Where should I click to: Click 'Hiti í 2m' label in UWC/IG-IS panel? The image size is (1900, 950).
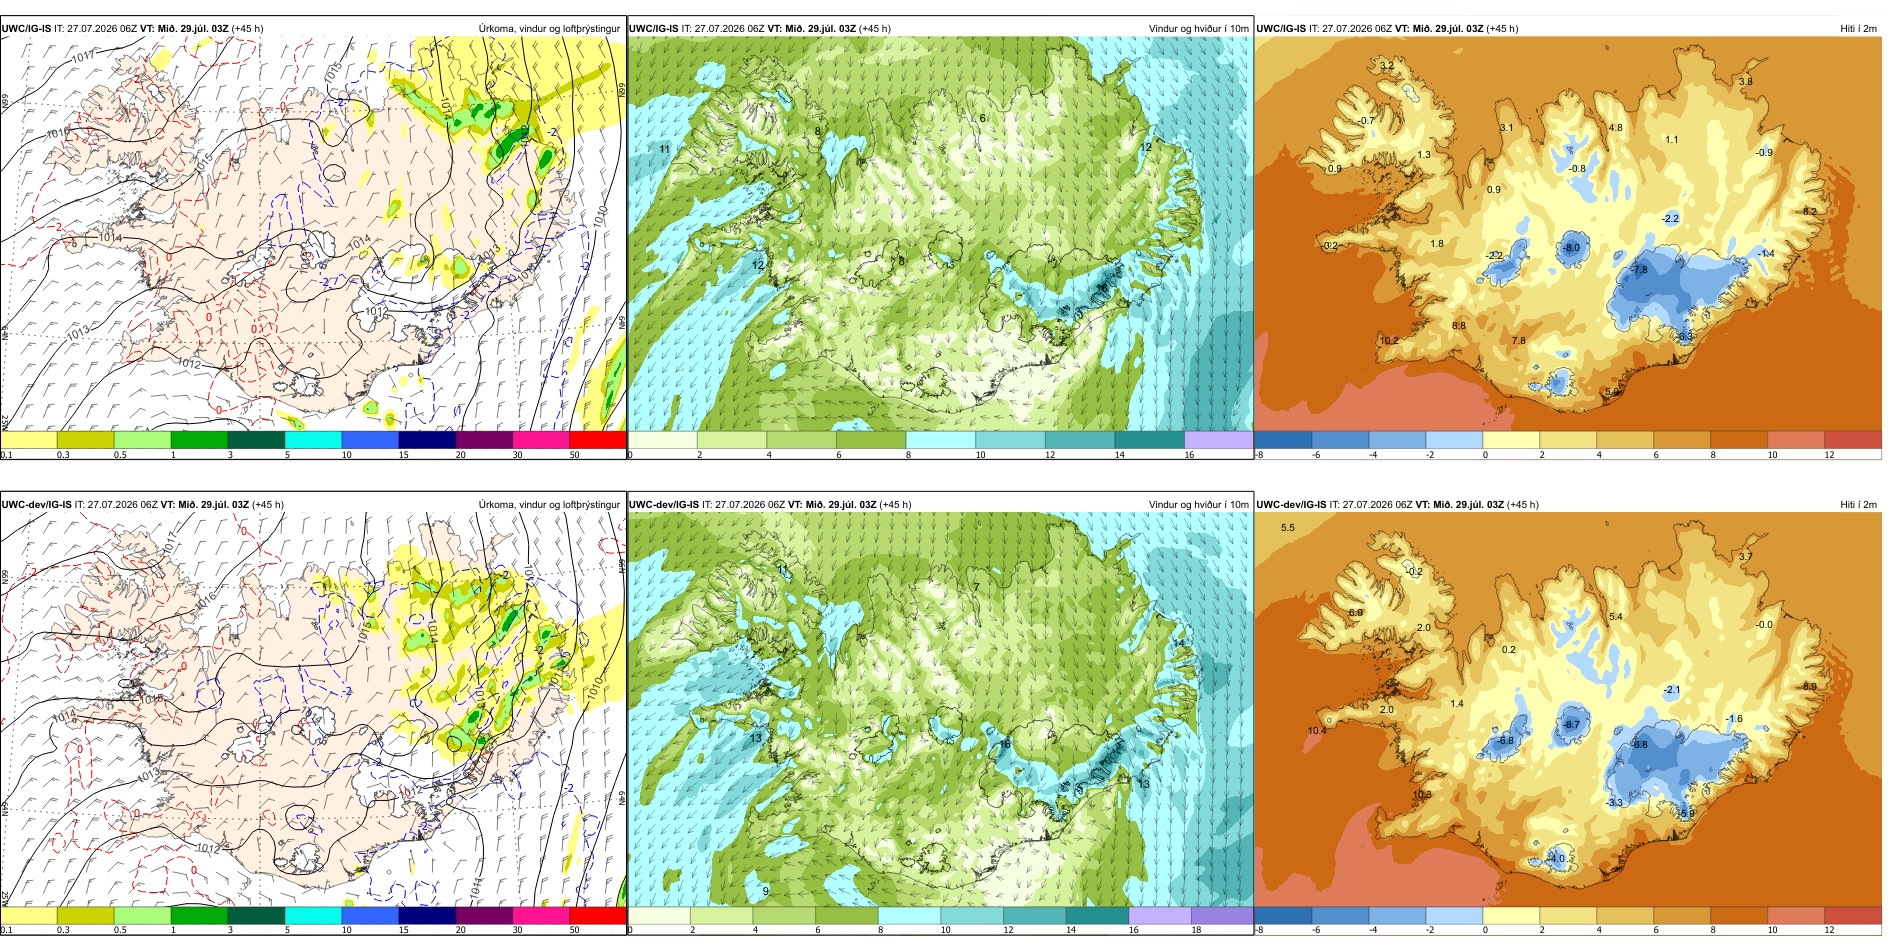click(1858, 28)
